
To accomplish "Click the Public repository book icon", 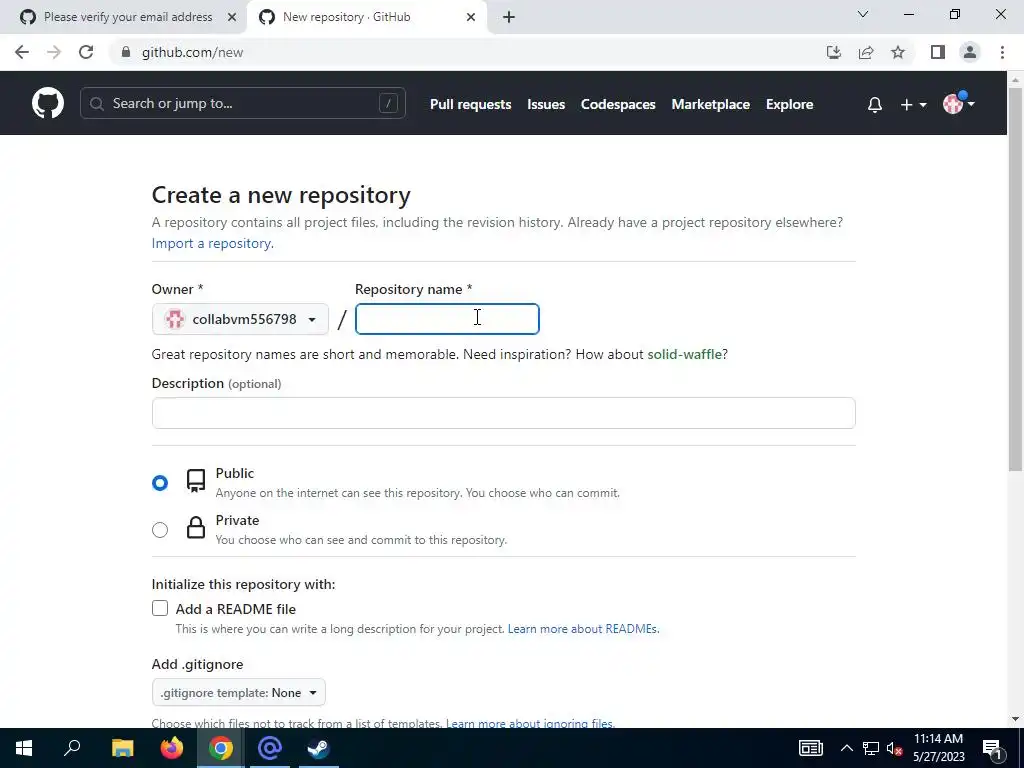I will 196,481.
